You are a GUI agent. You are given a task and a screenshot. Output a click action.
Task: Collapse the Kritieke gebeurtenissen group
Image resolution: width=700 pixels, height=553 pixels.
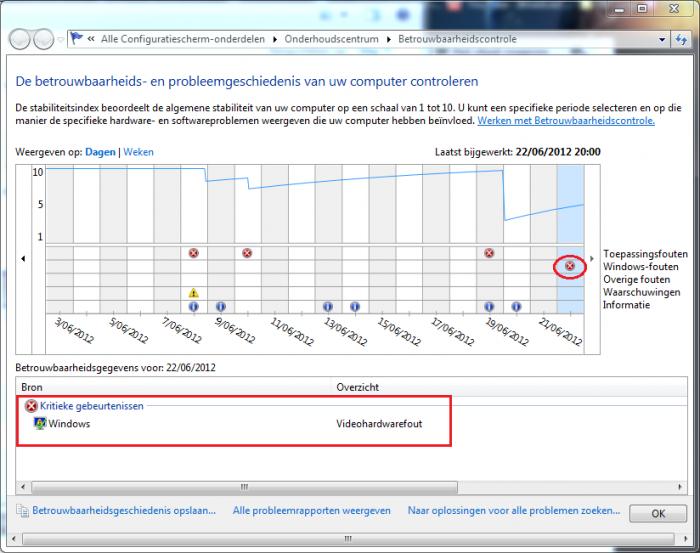(92, 406)
